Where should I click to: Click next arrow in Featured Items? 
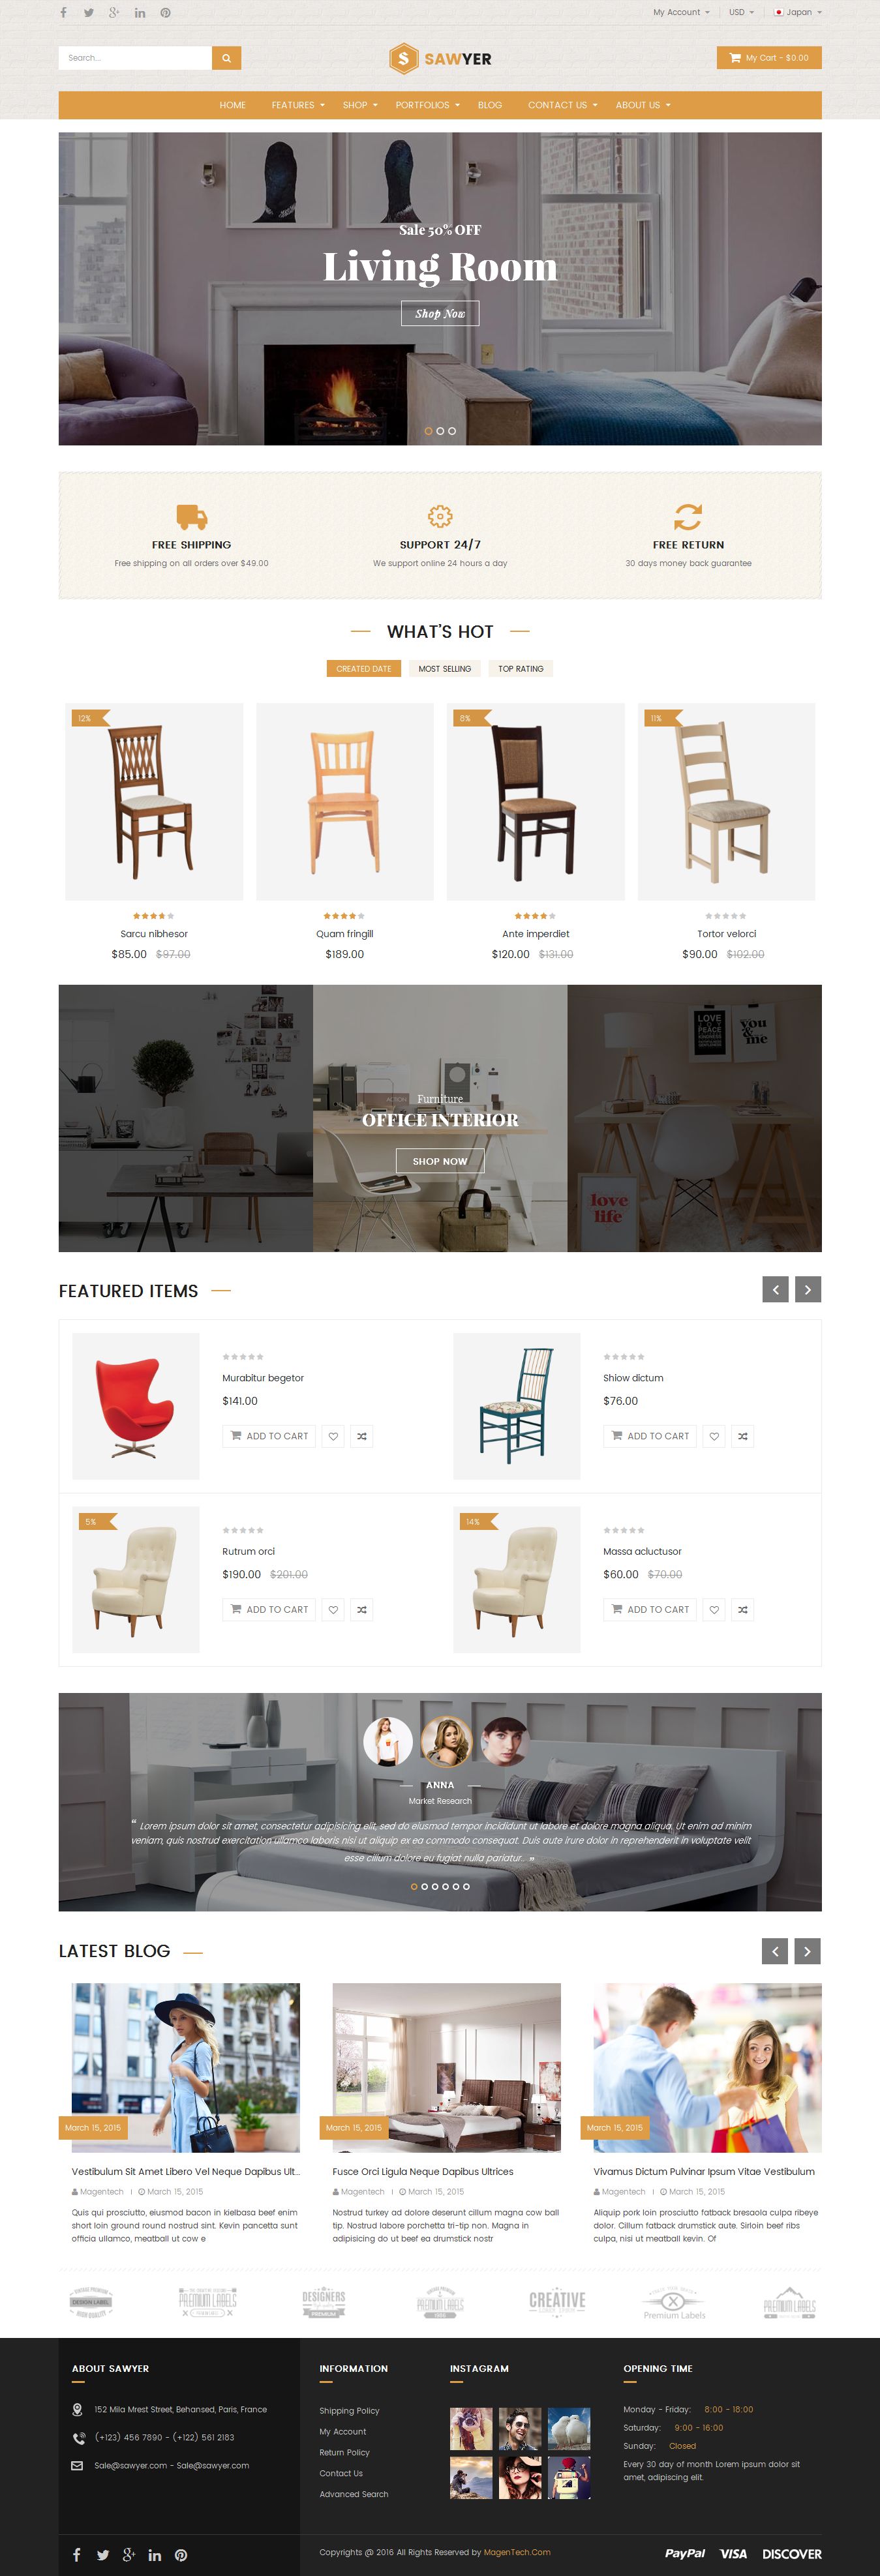808,1289
